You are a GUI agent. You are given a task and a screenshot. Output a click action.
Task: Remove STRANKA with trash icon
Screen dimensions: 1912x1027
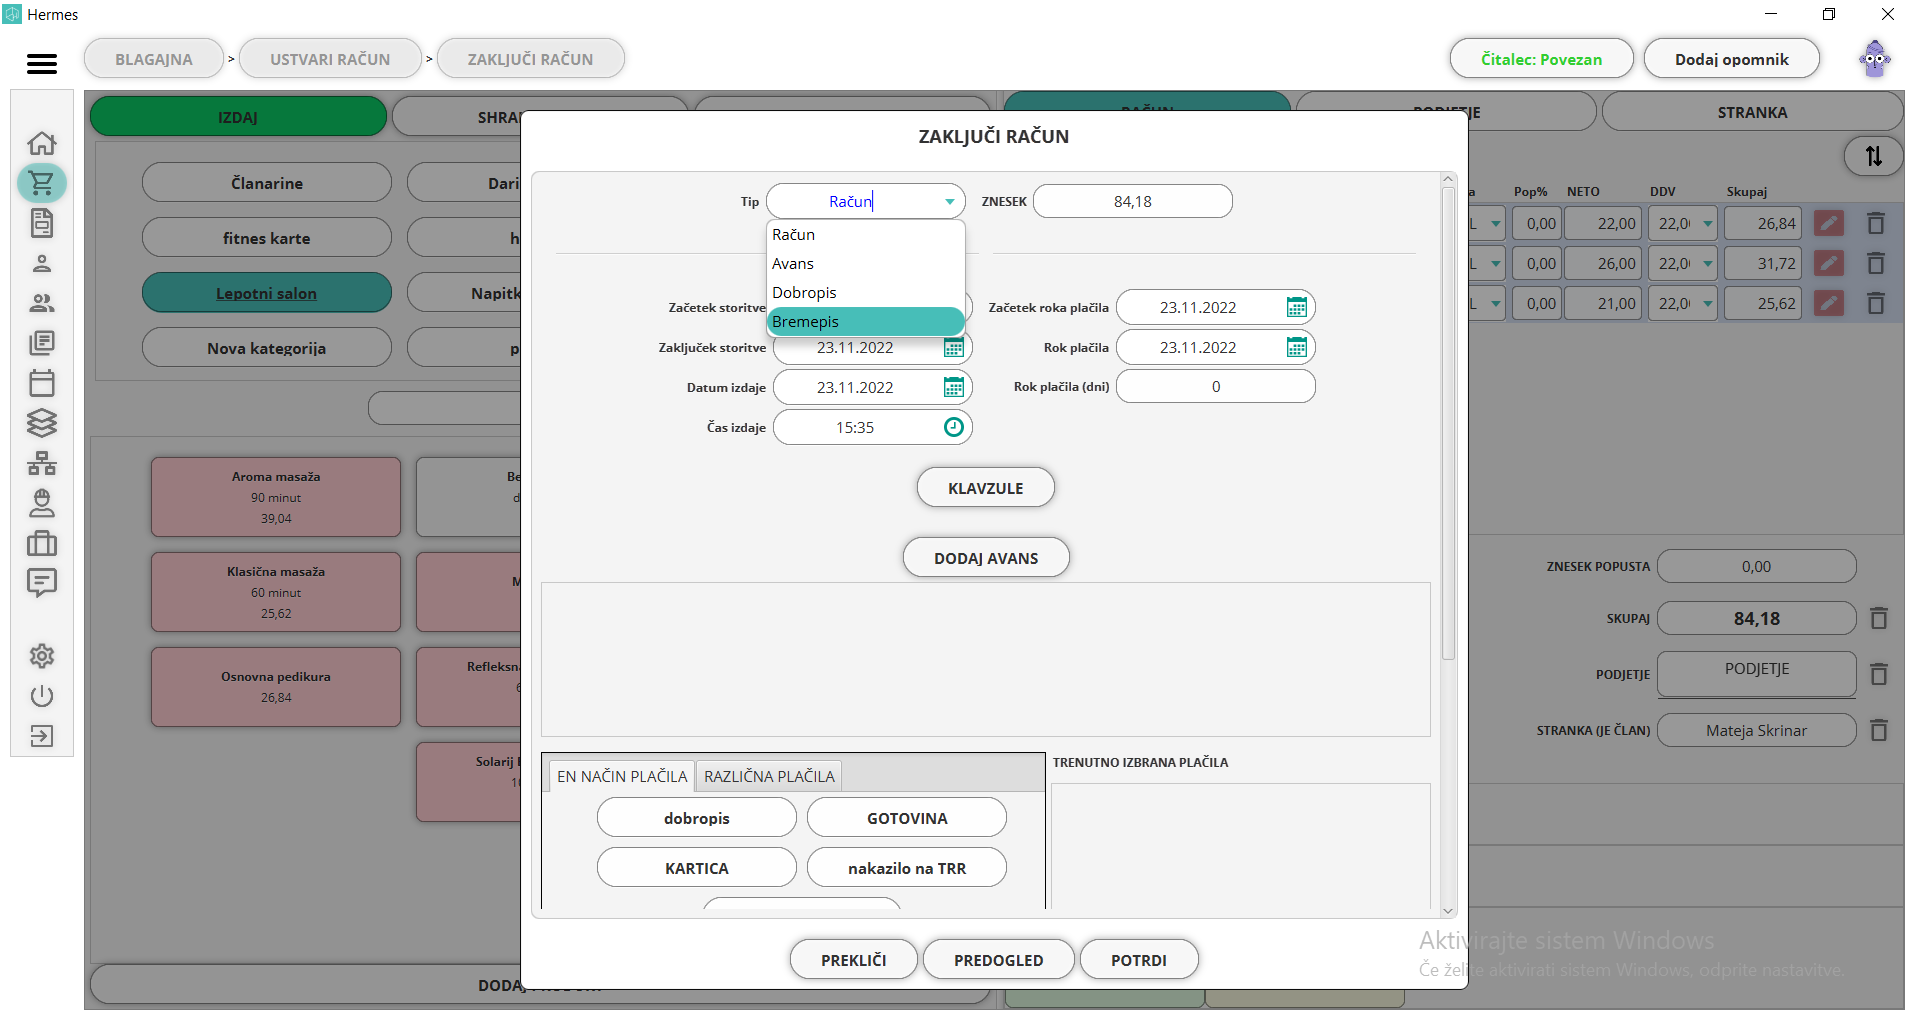point(1879,731)
